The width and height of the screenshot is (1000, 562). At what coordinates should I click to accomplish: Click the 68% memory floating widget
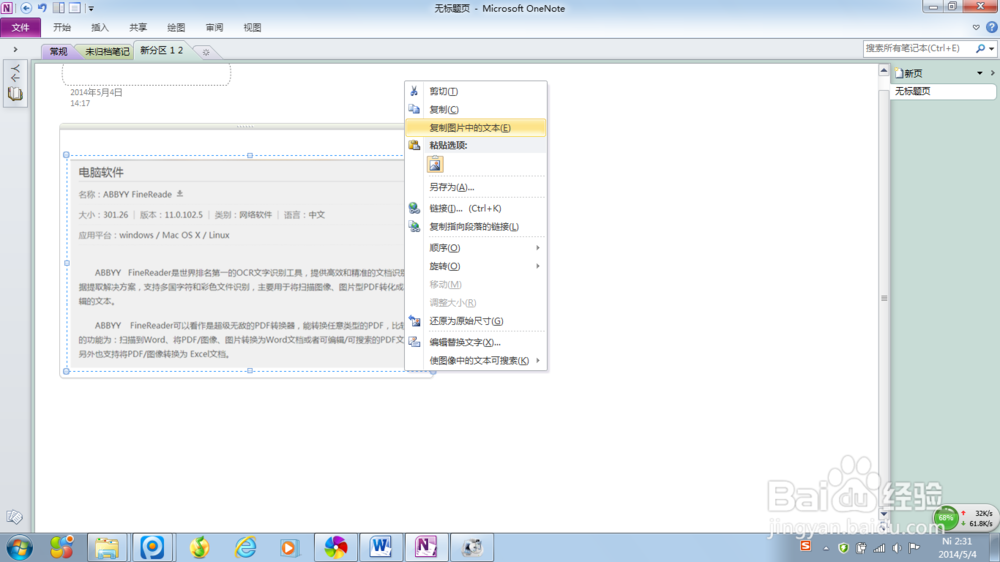(x=946, y=517)
